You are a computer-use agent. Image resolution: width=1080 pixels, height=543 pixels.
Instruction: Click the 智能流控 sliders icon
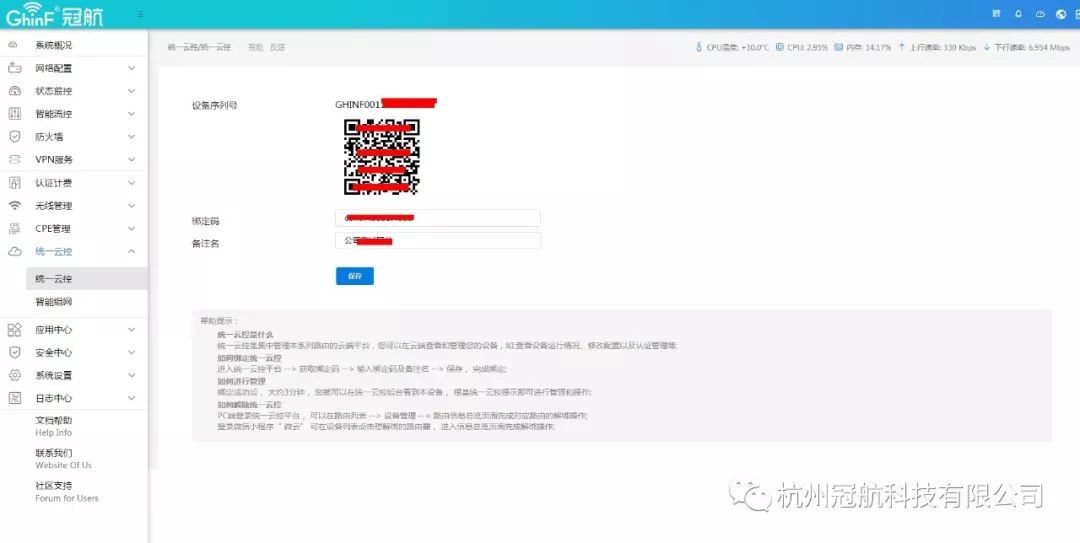(x=14, y=114)
